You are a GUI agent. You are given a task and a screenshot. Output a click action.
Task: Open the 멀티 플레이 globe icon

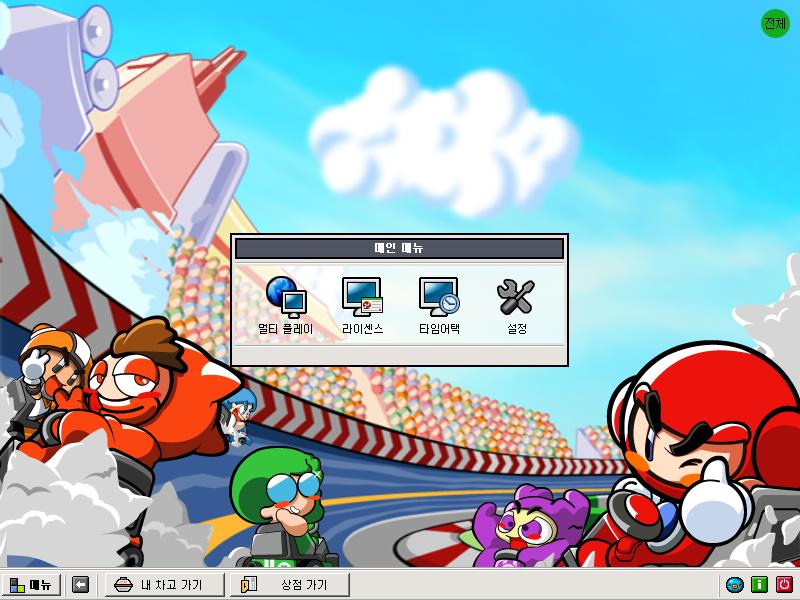click(x=286, y=297)
